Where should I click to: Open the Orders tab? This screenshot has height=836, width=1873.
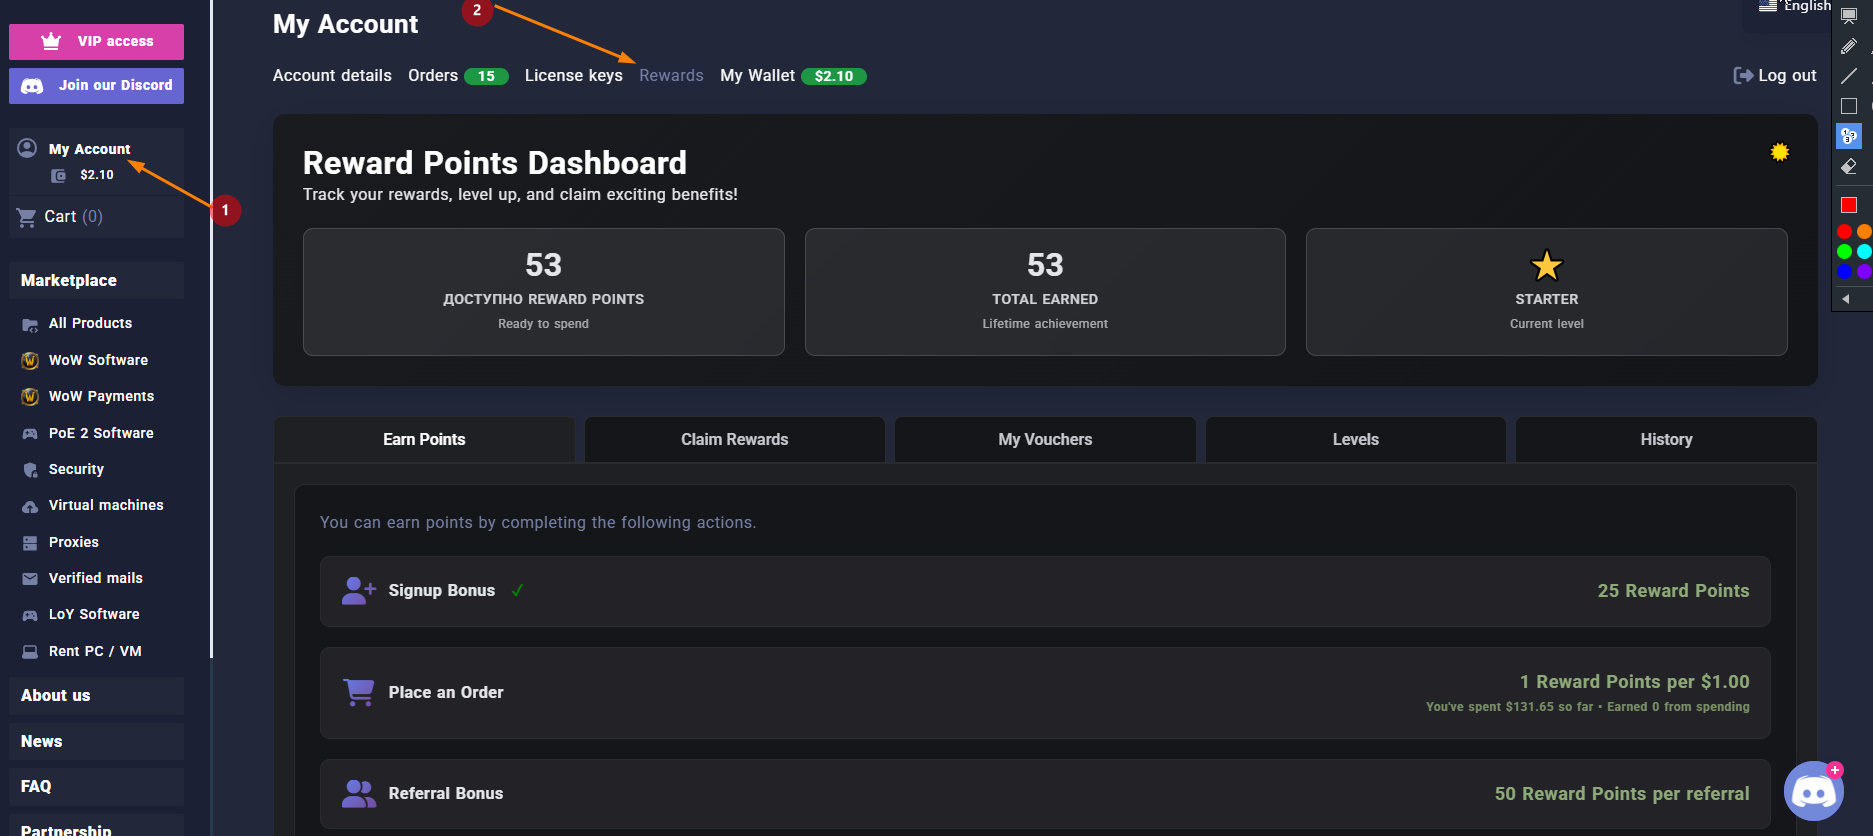coord(433,76)
